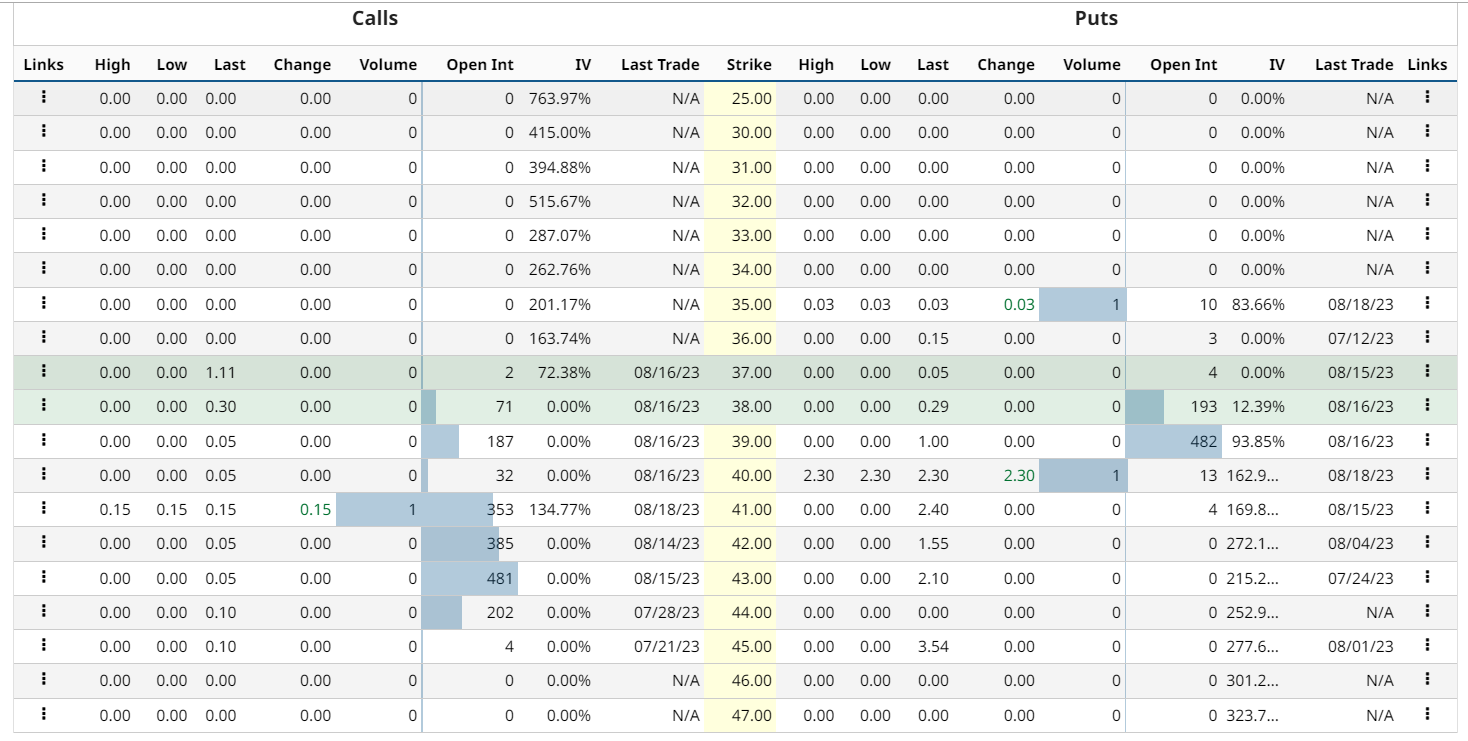Select the 134.77% call IV value

(560, 509)
